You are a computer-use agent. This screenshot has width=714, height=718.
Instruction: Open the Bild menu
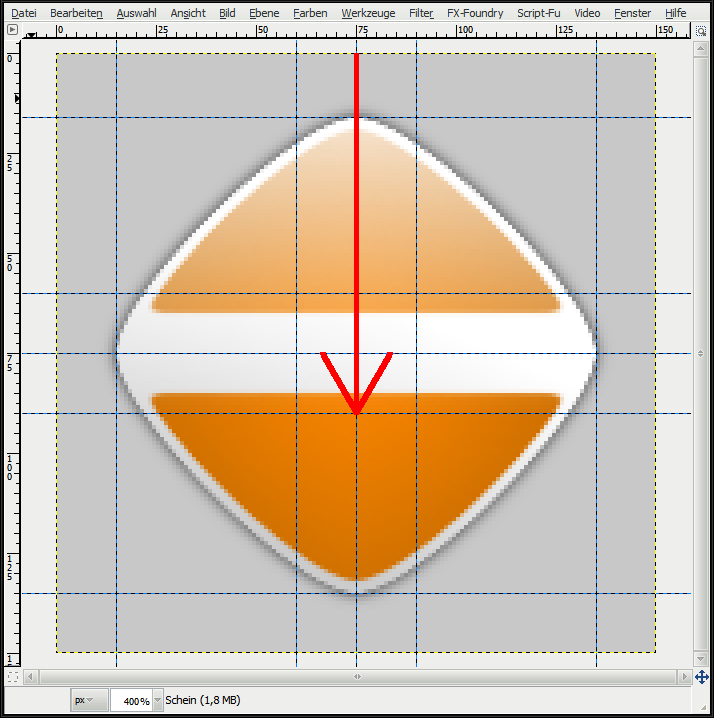pyautogui.click(x=227, y=13)
